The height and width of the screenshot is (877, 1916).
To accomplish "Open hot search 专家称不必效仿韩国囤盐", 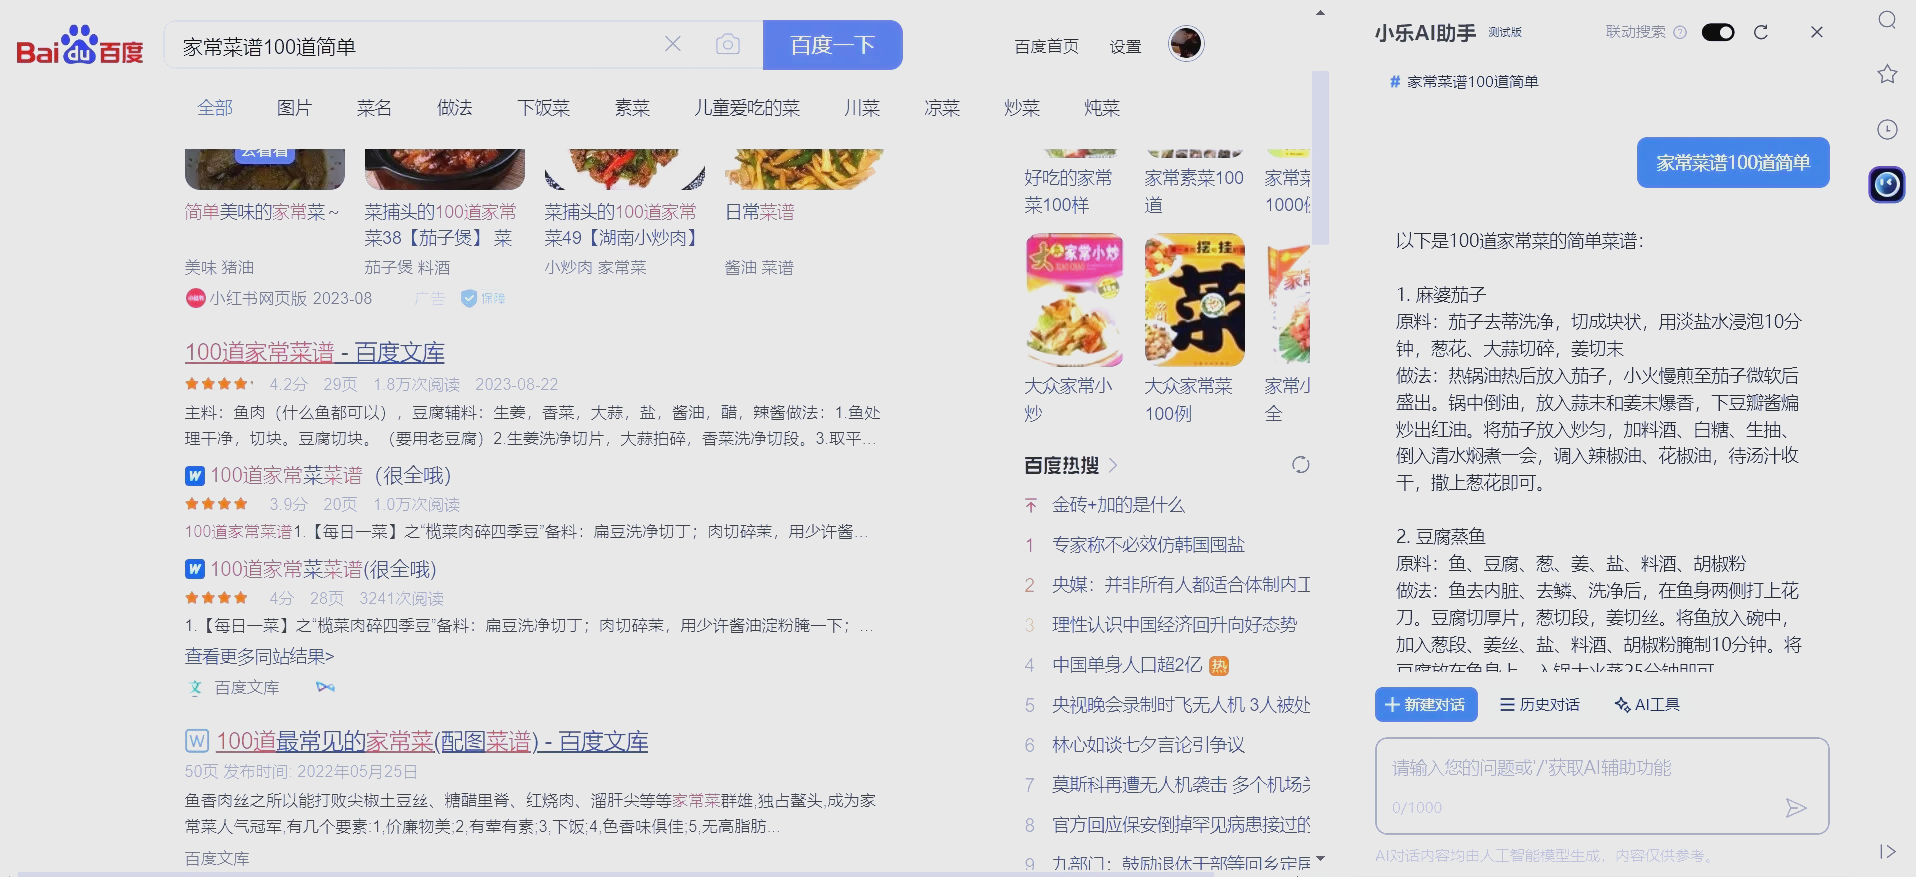I will (x=1148, y=545).
